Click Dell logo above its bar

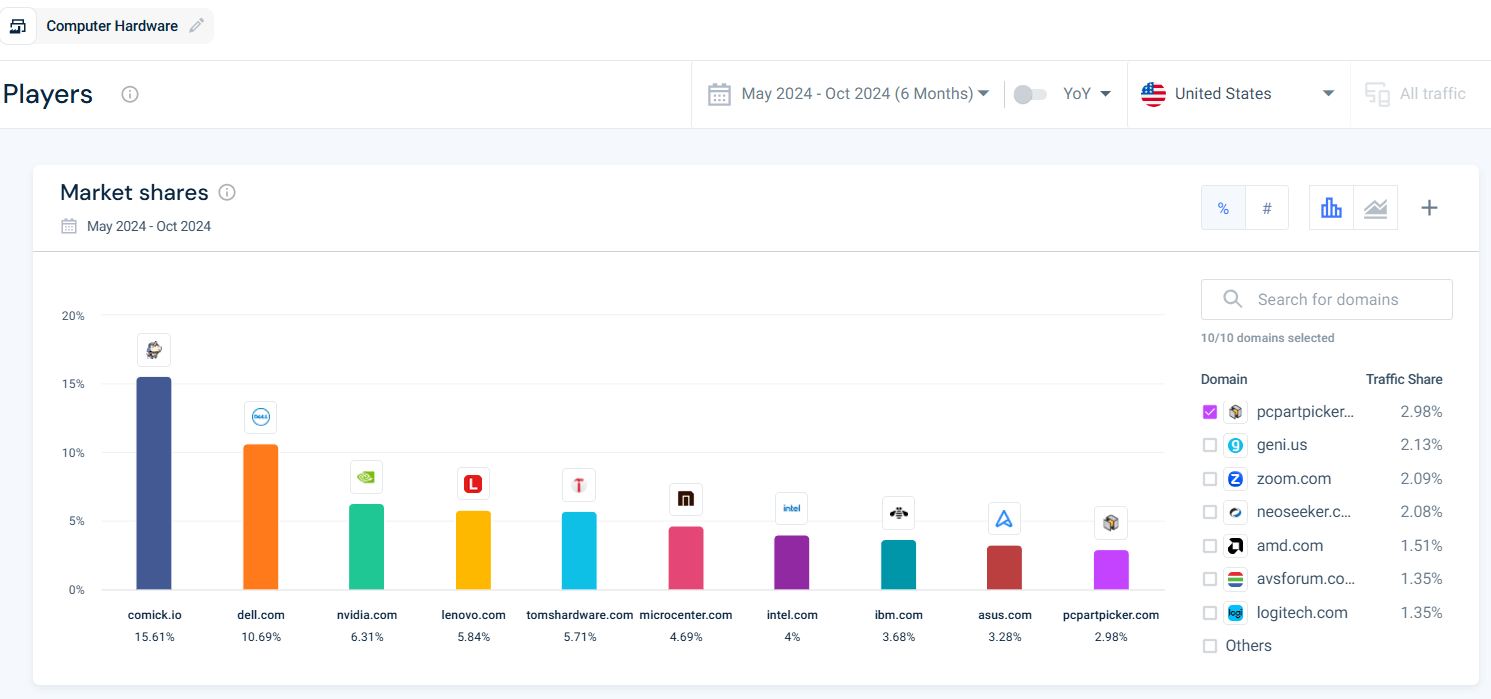click(x=261, y=417)
